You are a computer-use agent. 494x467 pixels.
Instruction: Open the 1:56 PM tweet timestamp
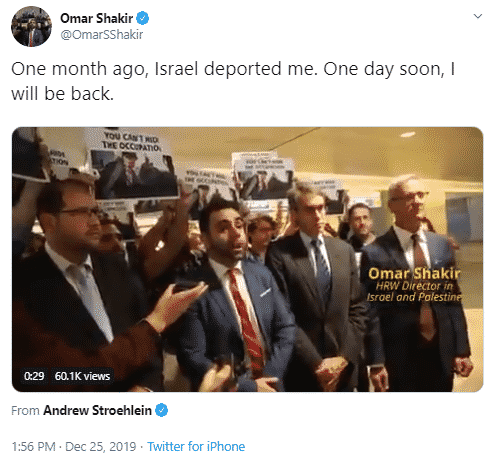[x=33, y=446]
